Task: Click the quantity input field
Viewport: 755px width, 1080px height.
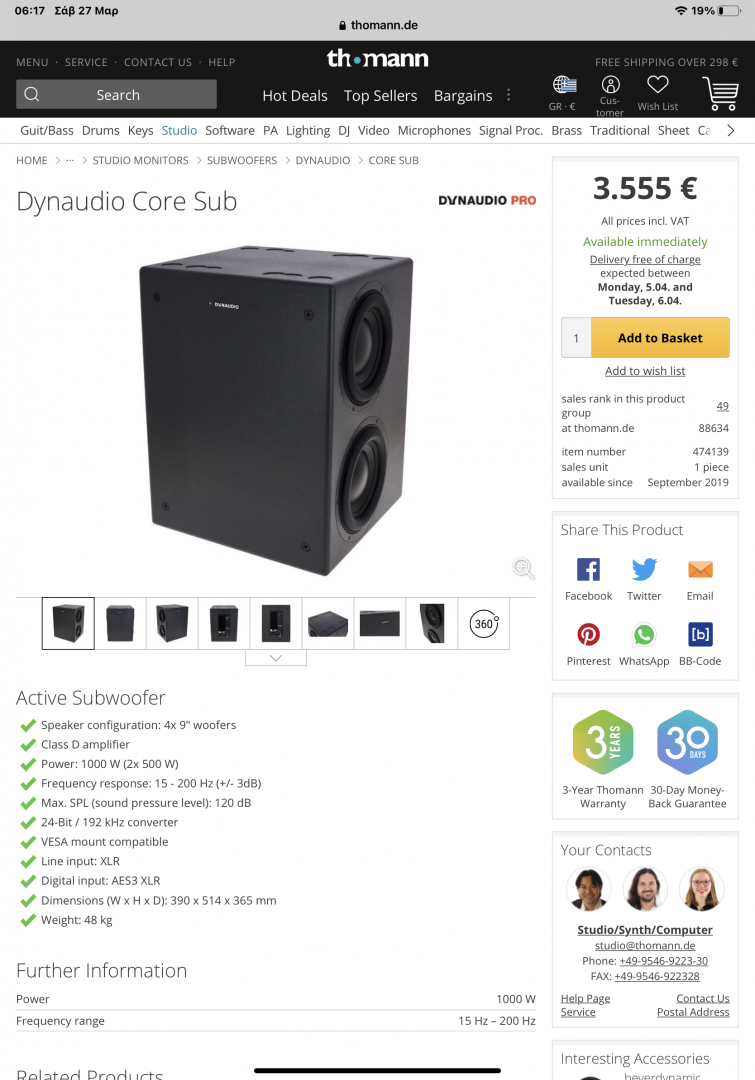Action: click(x=576, y=338)
